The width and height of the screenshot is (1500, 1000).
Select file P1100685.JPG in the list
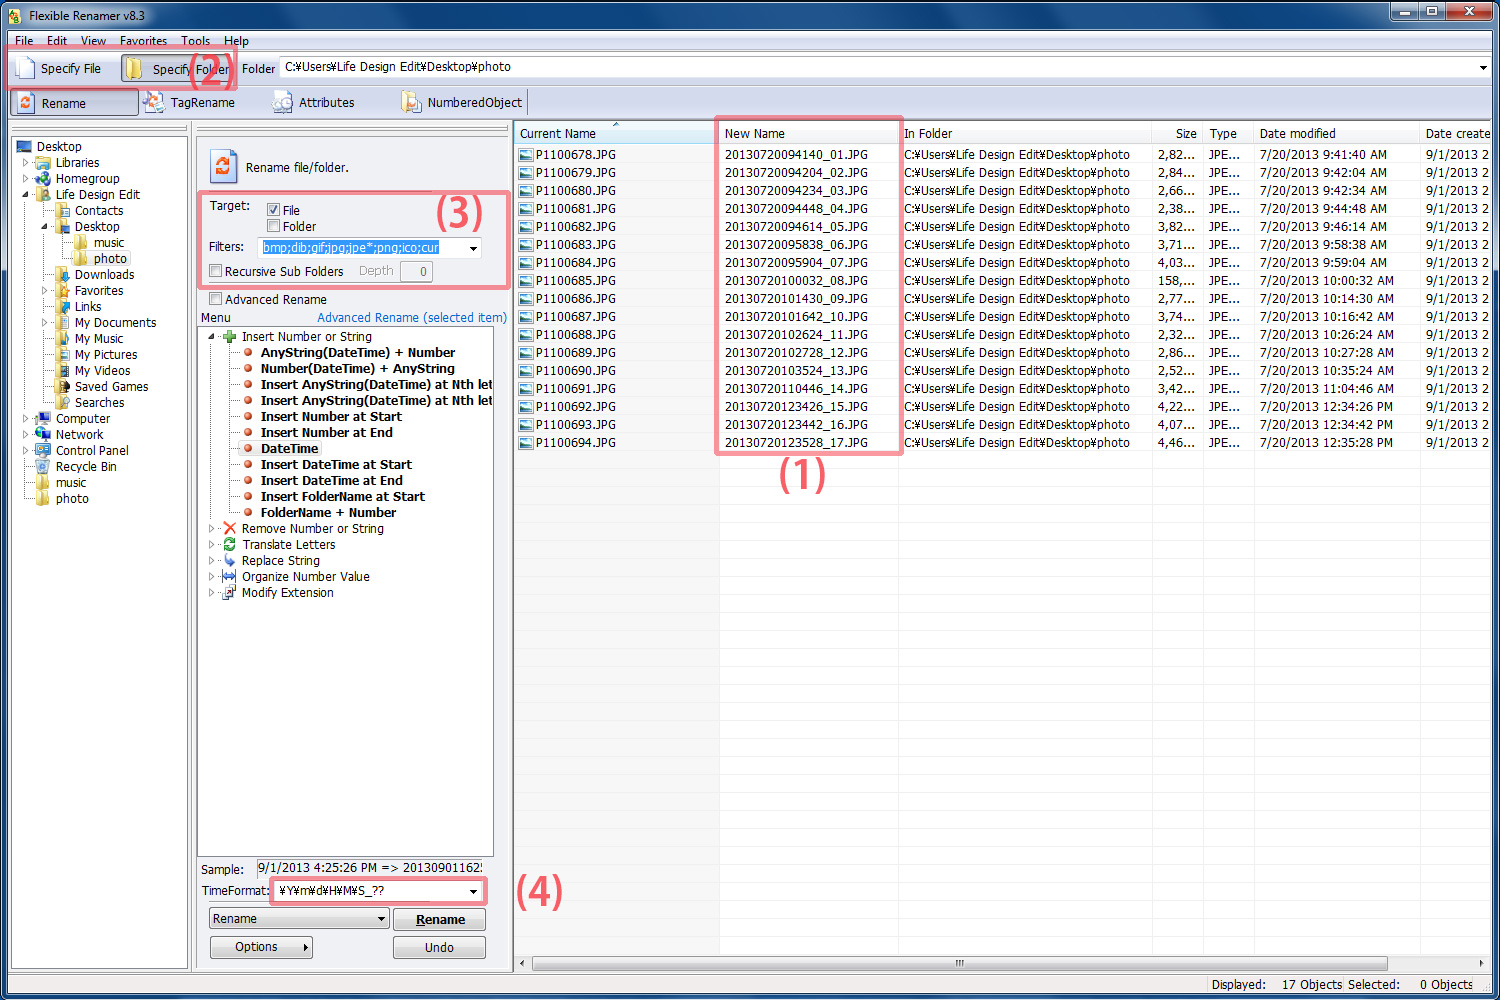pos(575,280)
